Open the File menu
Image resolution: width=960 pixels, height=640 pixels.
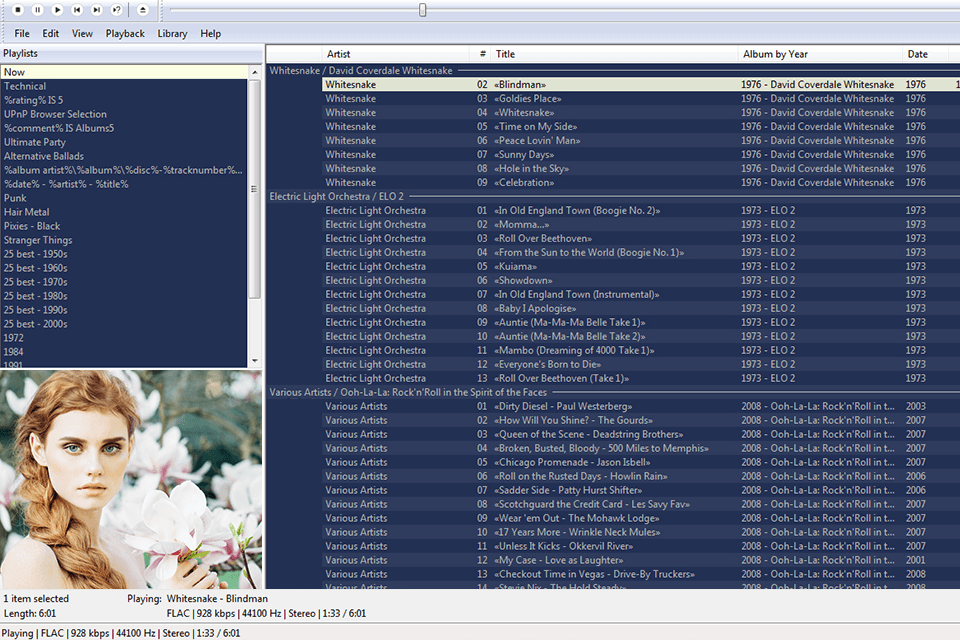coord(21,33)
